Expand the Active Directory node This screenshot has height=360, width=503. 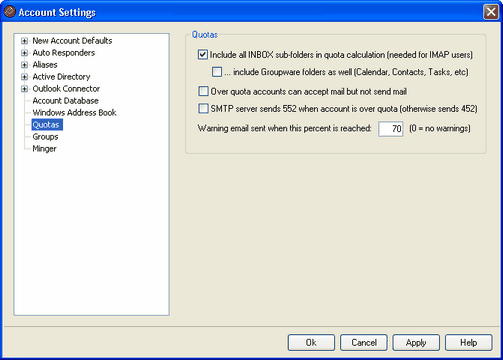coord(24,77)
